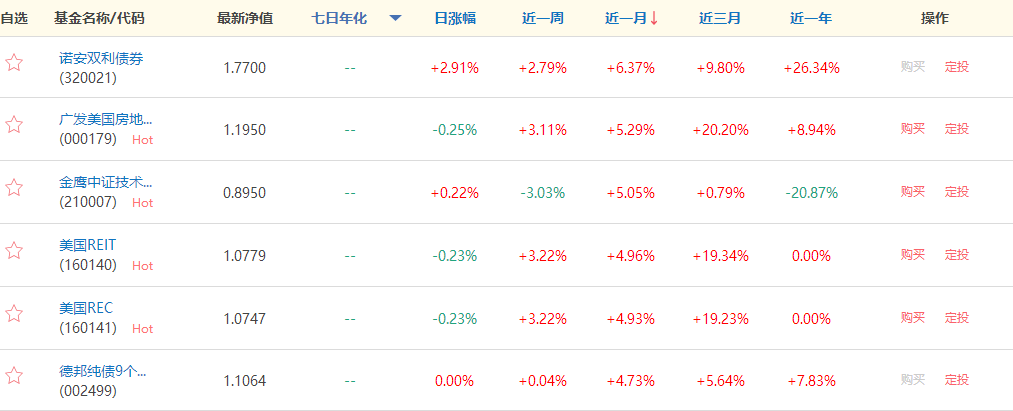
Task: Favorite the 诺安双利债券 fund with its star
Action: [14, 63]
